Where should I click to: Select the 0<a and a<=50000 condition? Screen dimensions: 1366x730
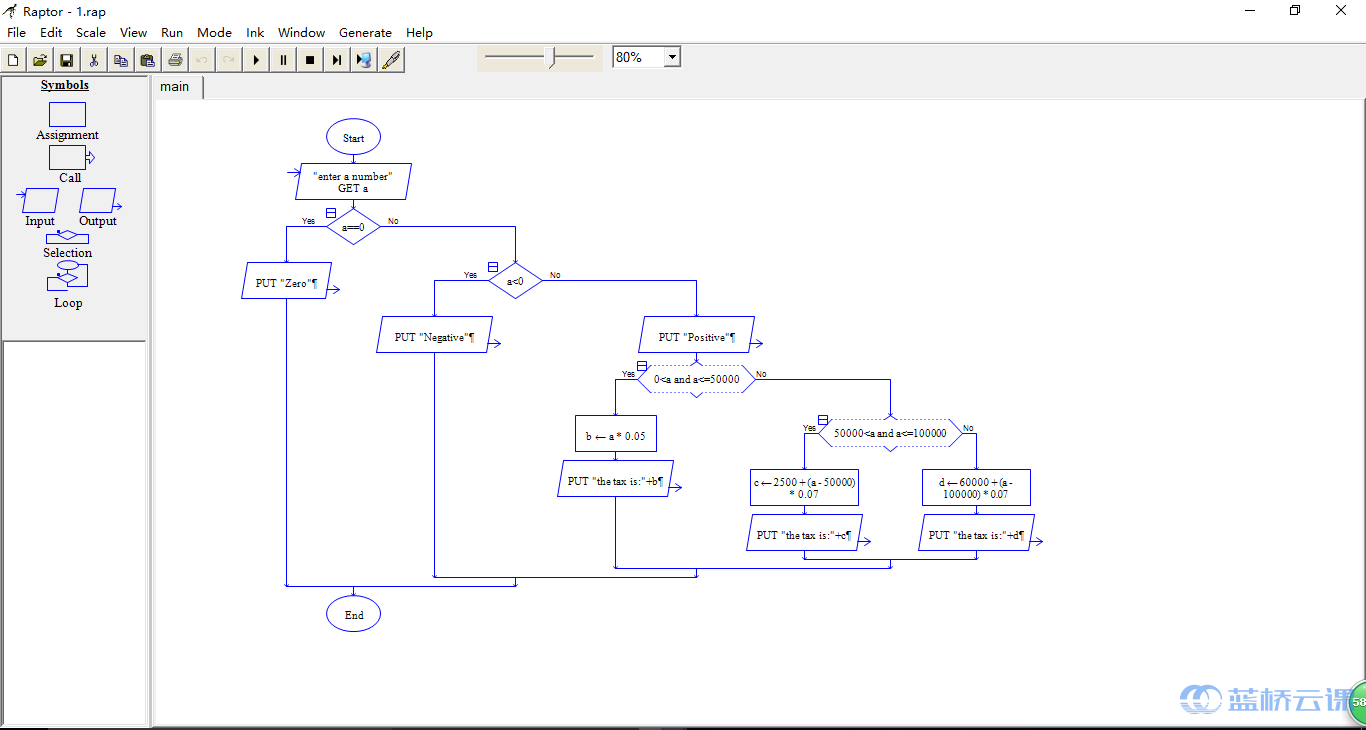click(x=697, y=379)
